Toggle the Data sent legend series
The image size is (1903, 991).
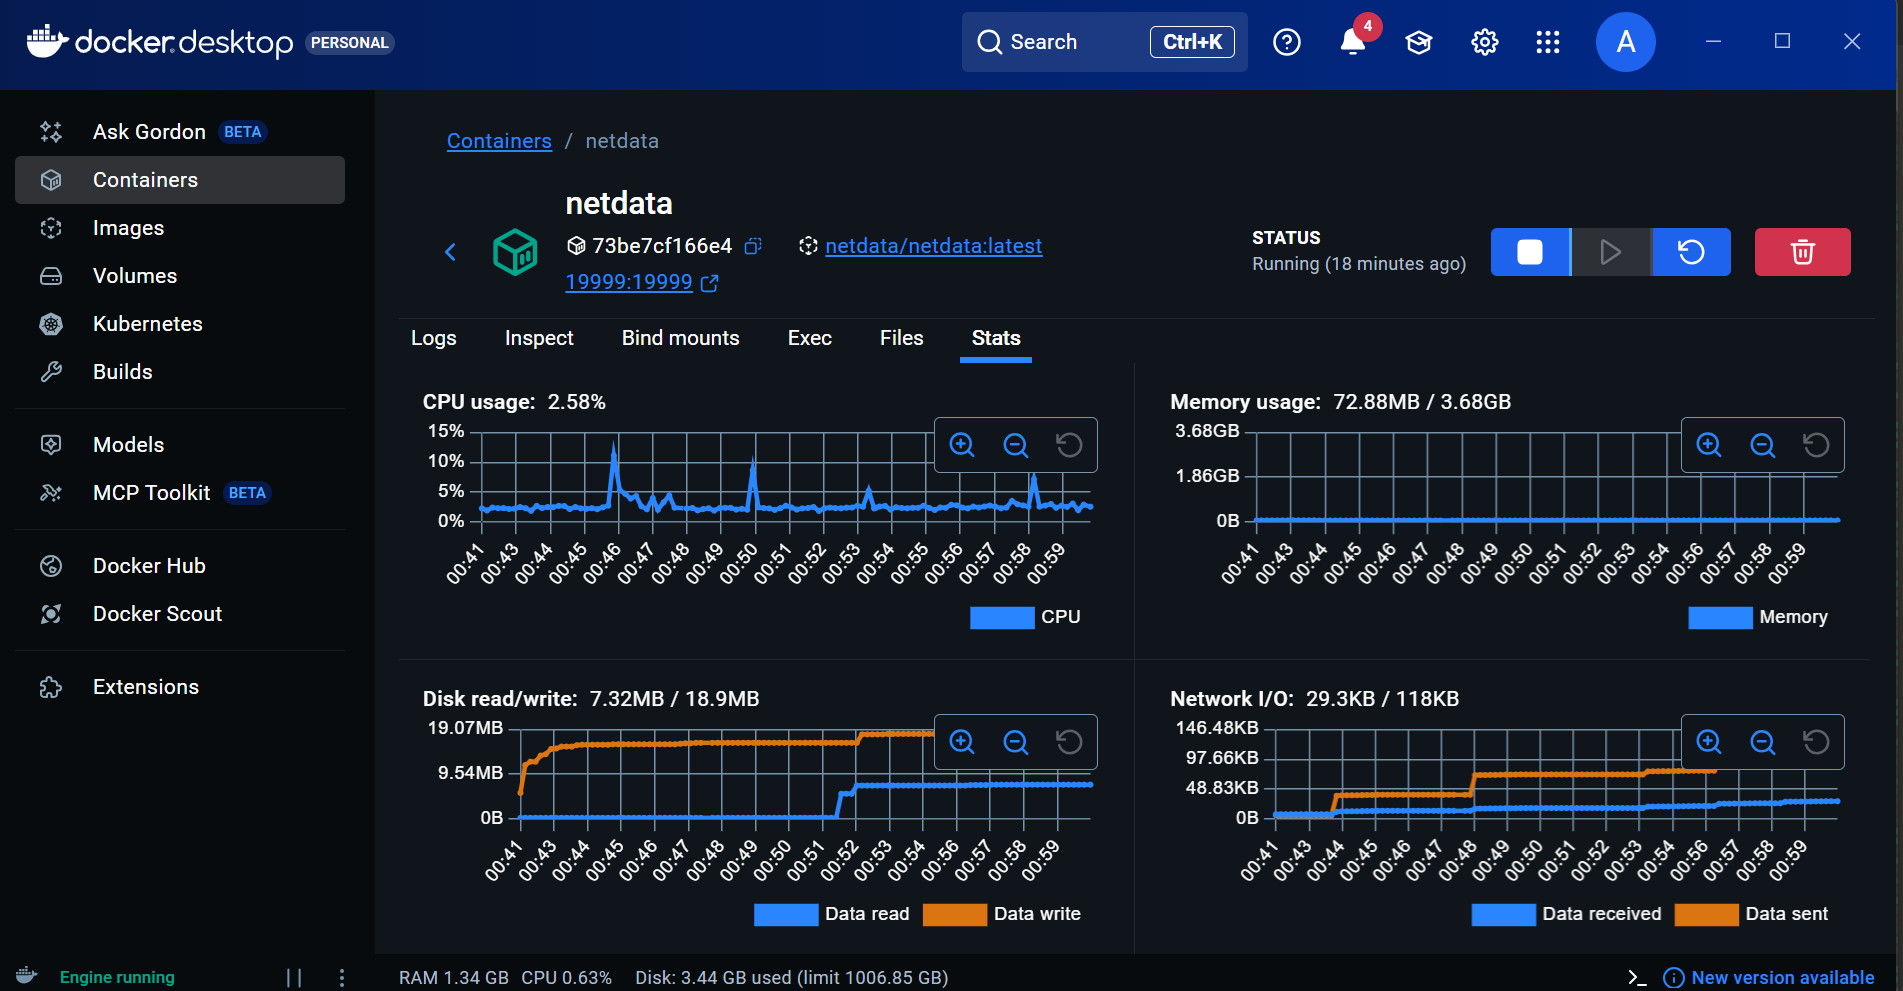(1751, 914)
